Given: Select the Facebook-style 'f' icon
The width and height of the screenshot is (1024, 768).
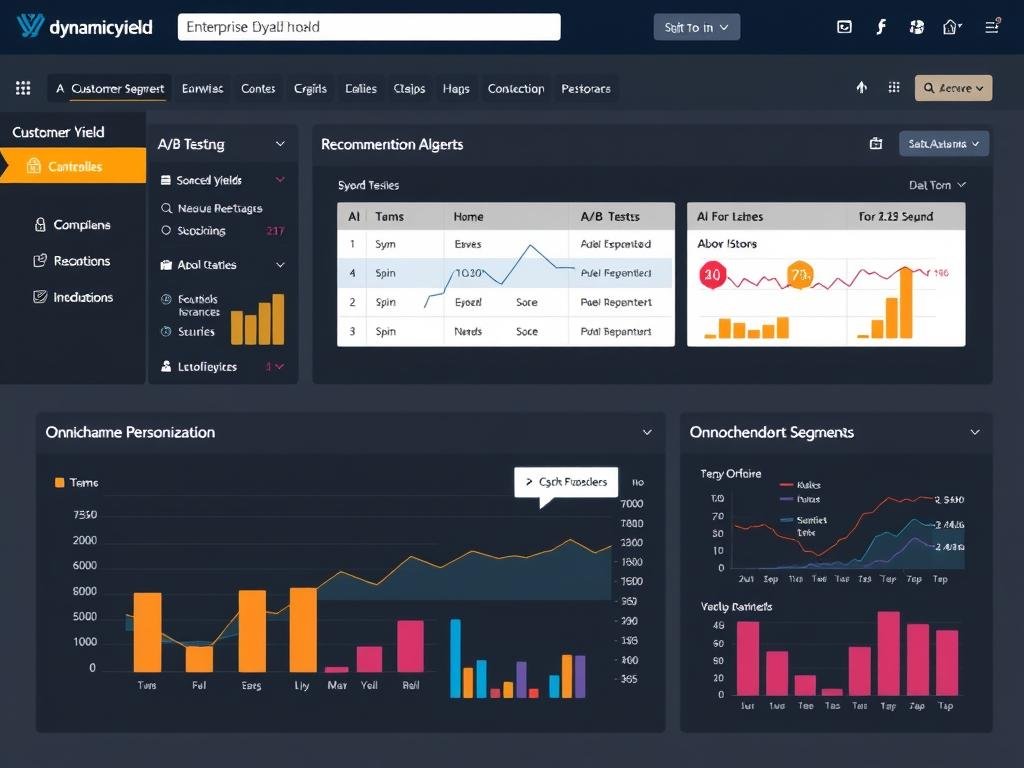Looking at the screenshot, I should [881, 26].
